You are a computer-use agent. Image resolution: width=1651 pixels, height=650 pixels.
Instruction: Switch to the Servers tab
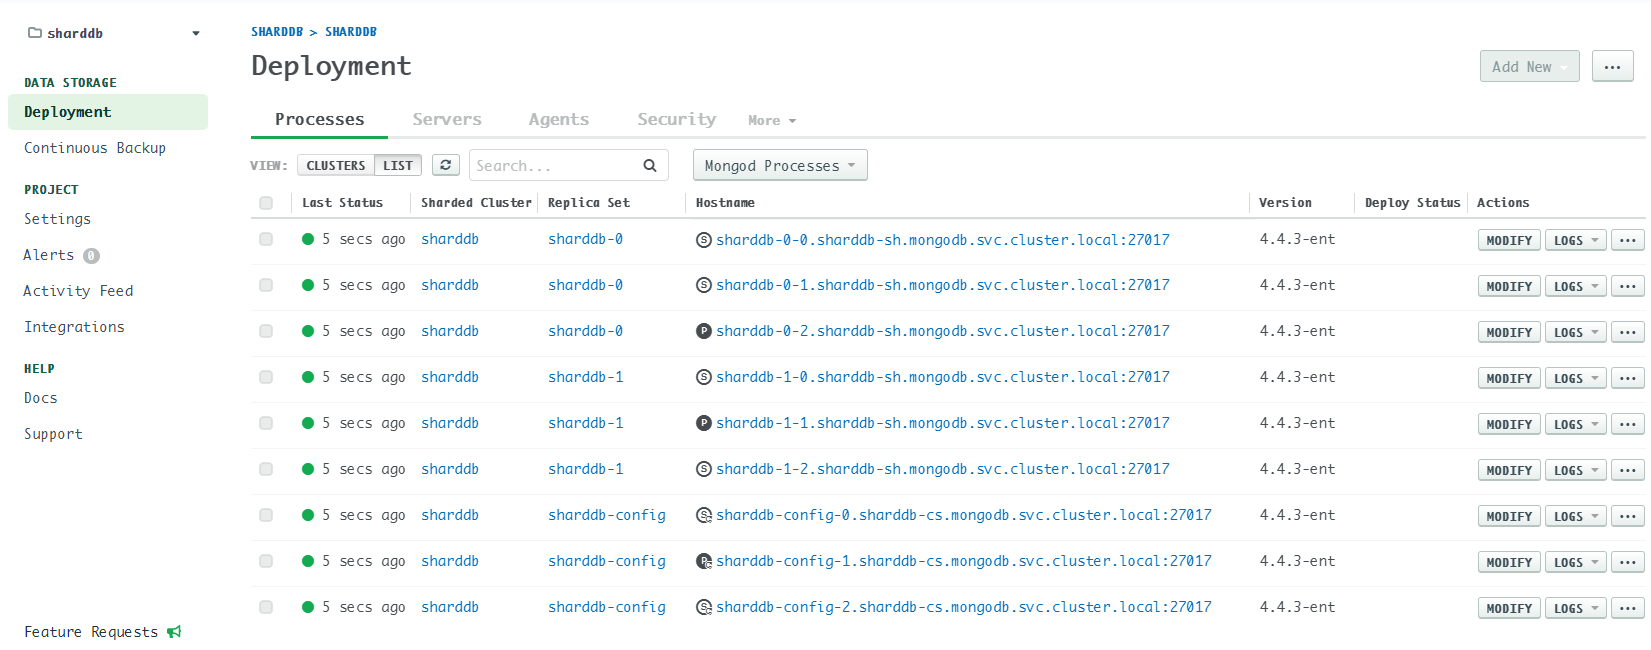447,119
